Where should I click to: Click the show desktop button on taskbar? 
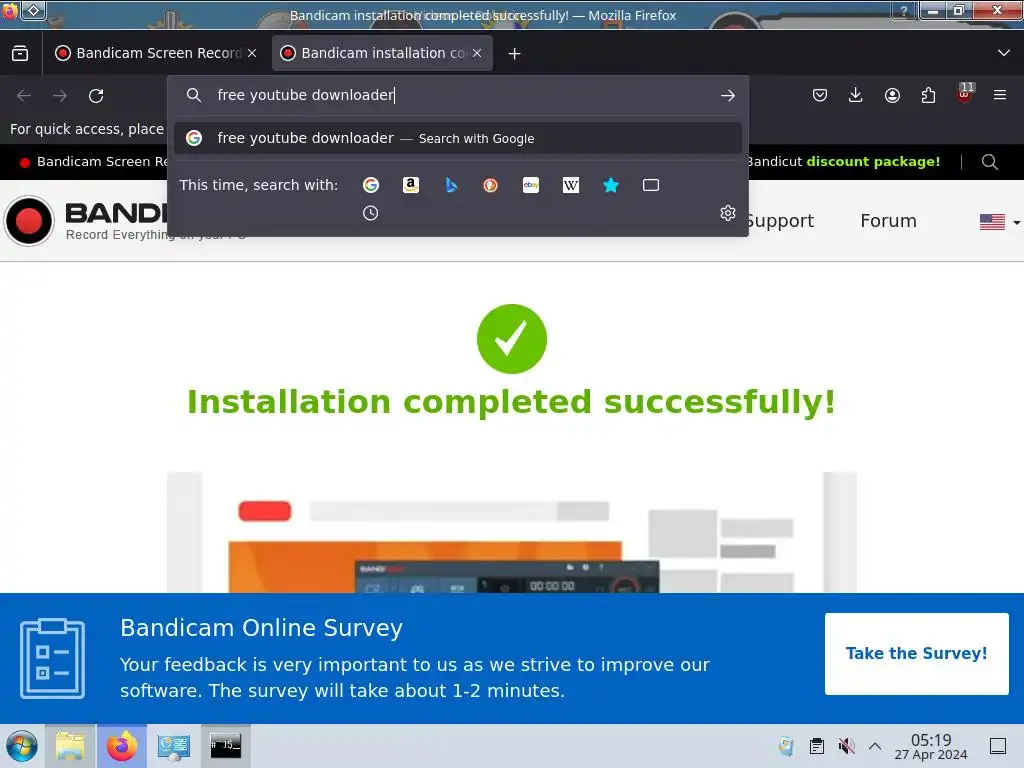point(997,746)
